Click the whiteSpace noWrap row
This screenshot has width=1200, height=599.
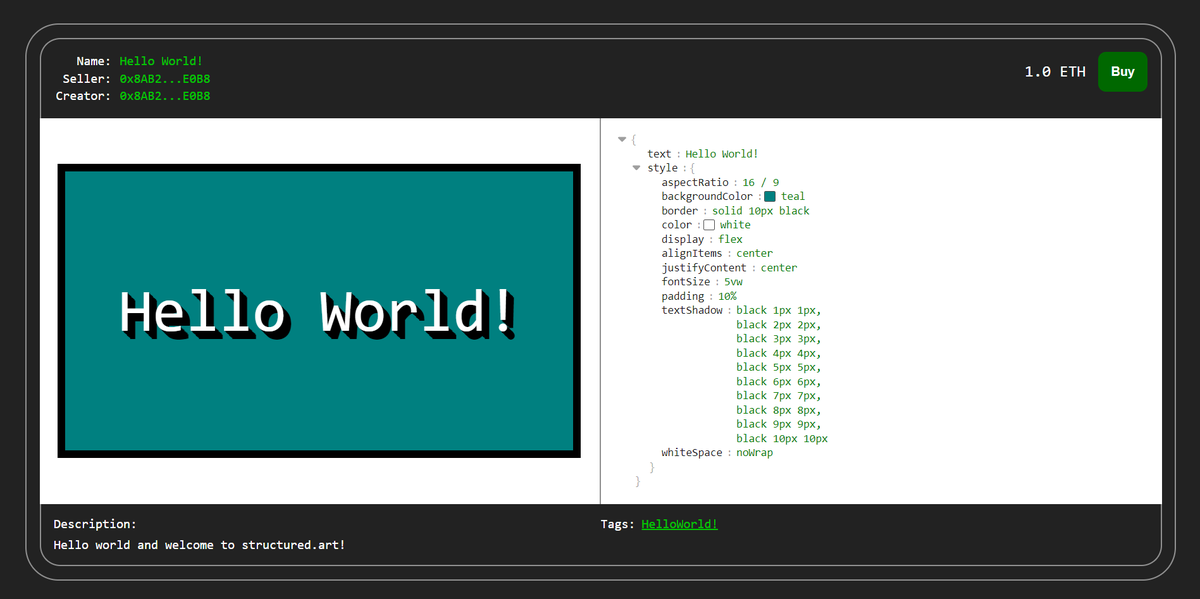coord(717,453)
